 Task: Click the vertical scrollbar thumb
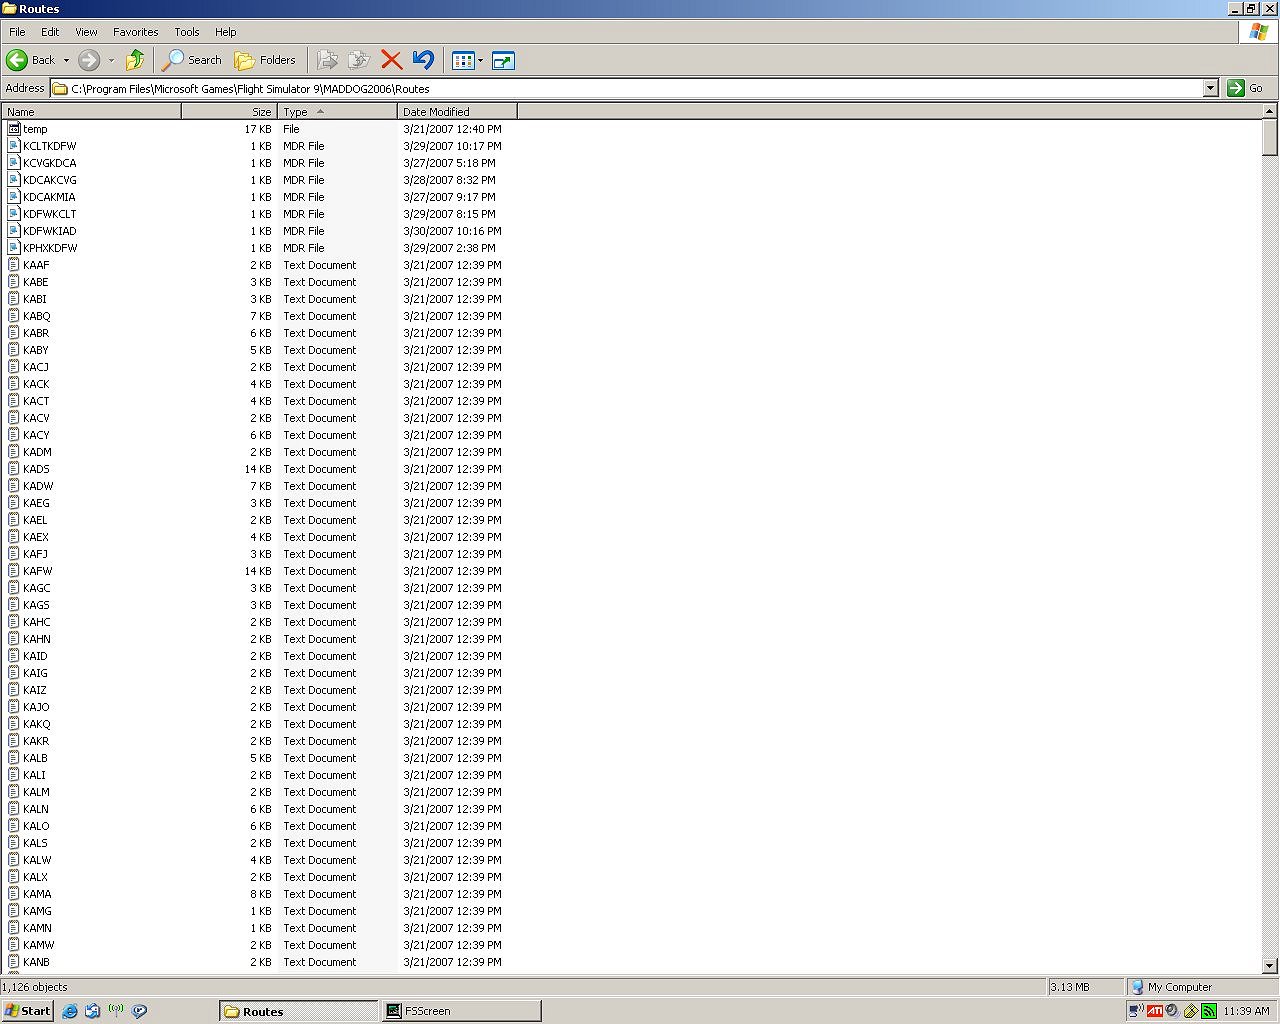pos(1270,137)
